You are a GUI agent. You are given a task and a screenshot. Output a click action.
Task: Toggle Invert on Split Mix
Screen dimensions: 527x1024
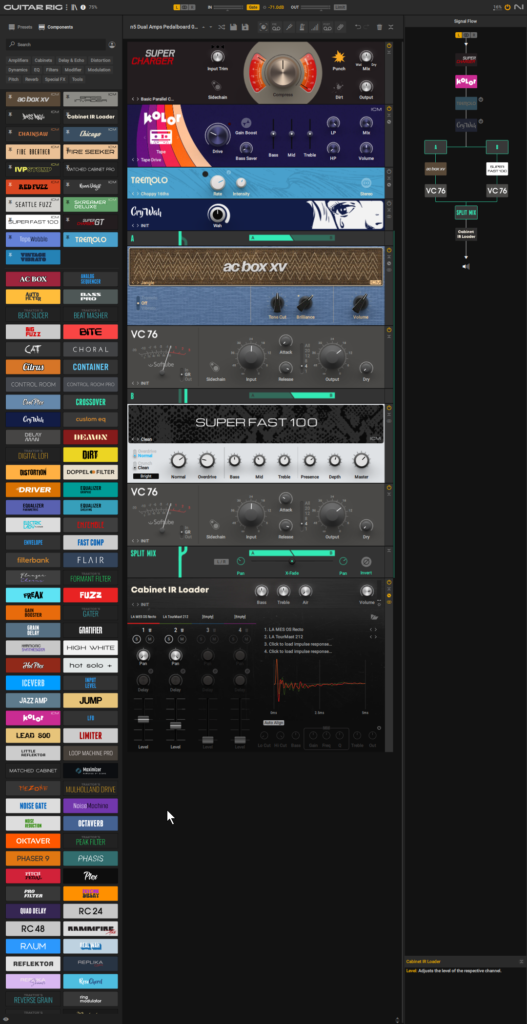coord(366,562)
